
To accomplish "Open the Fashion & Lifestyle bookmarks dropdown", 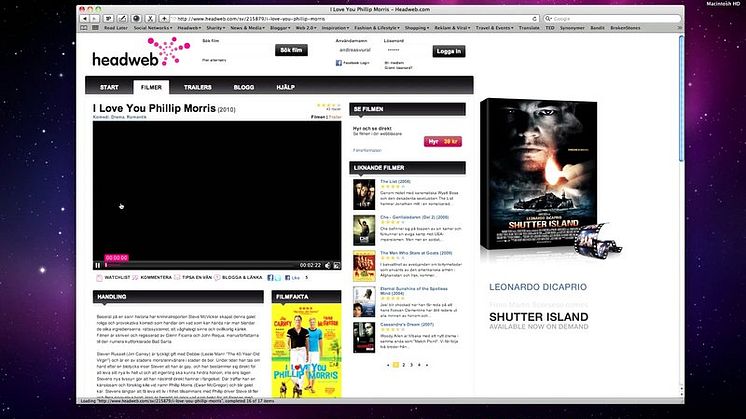I will (377, 28).
